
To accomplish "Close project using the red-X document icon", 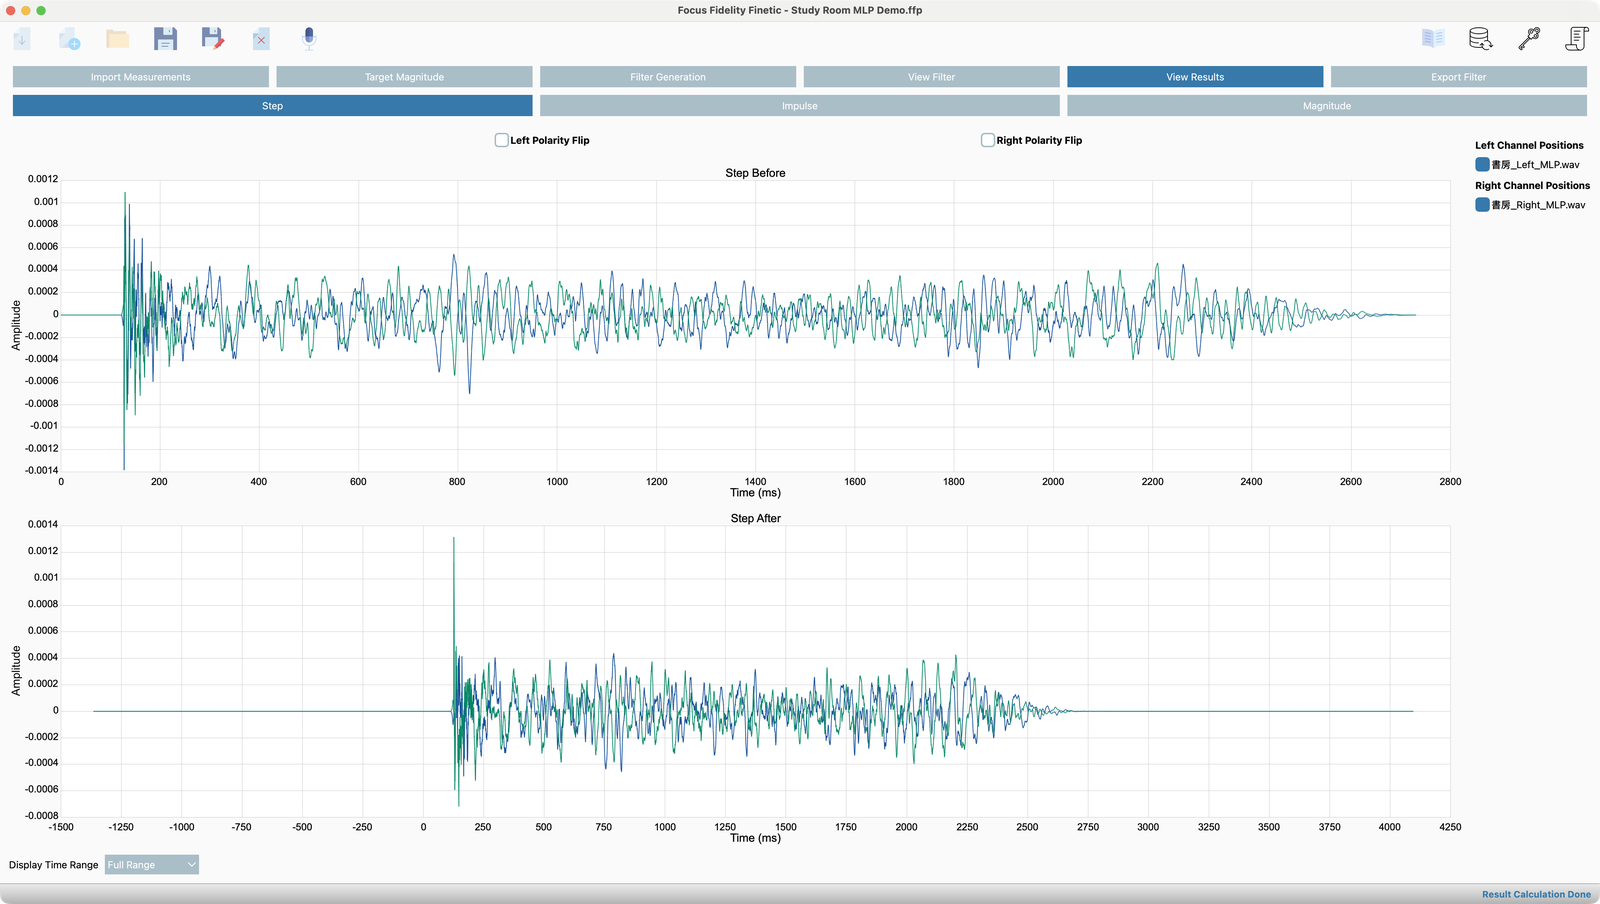I will coord(261,39).
